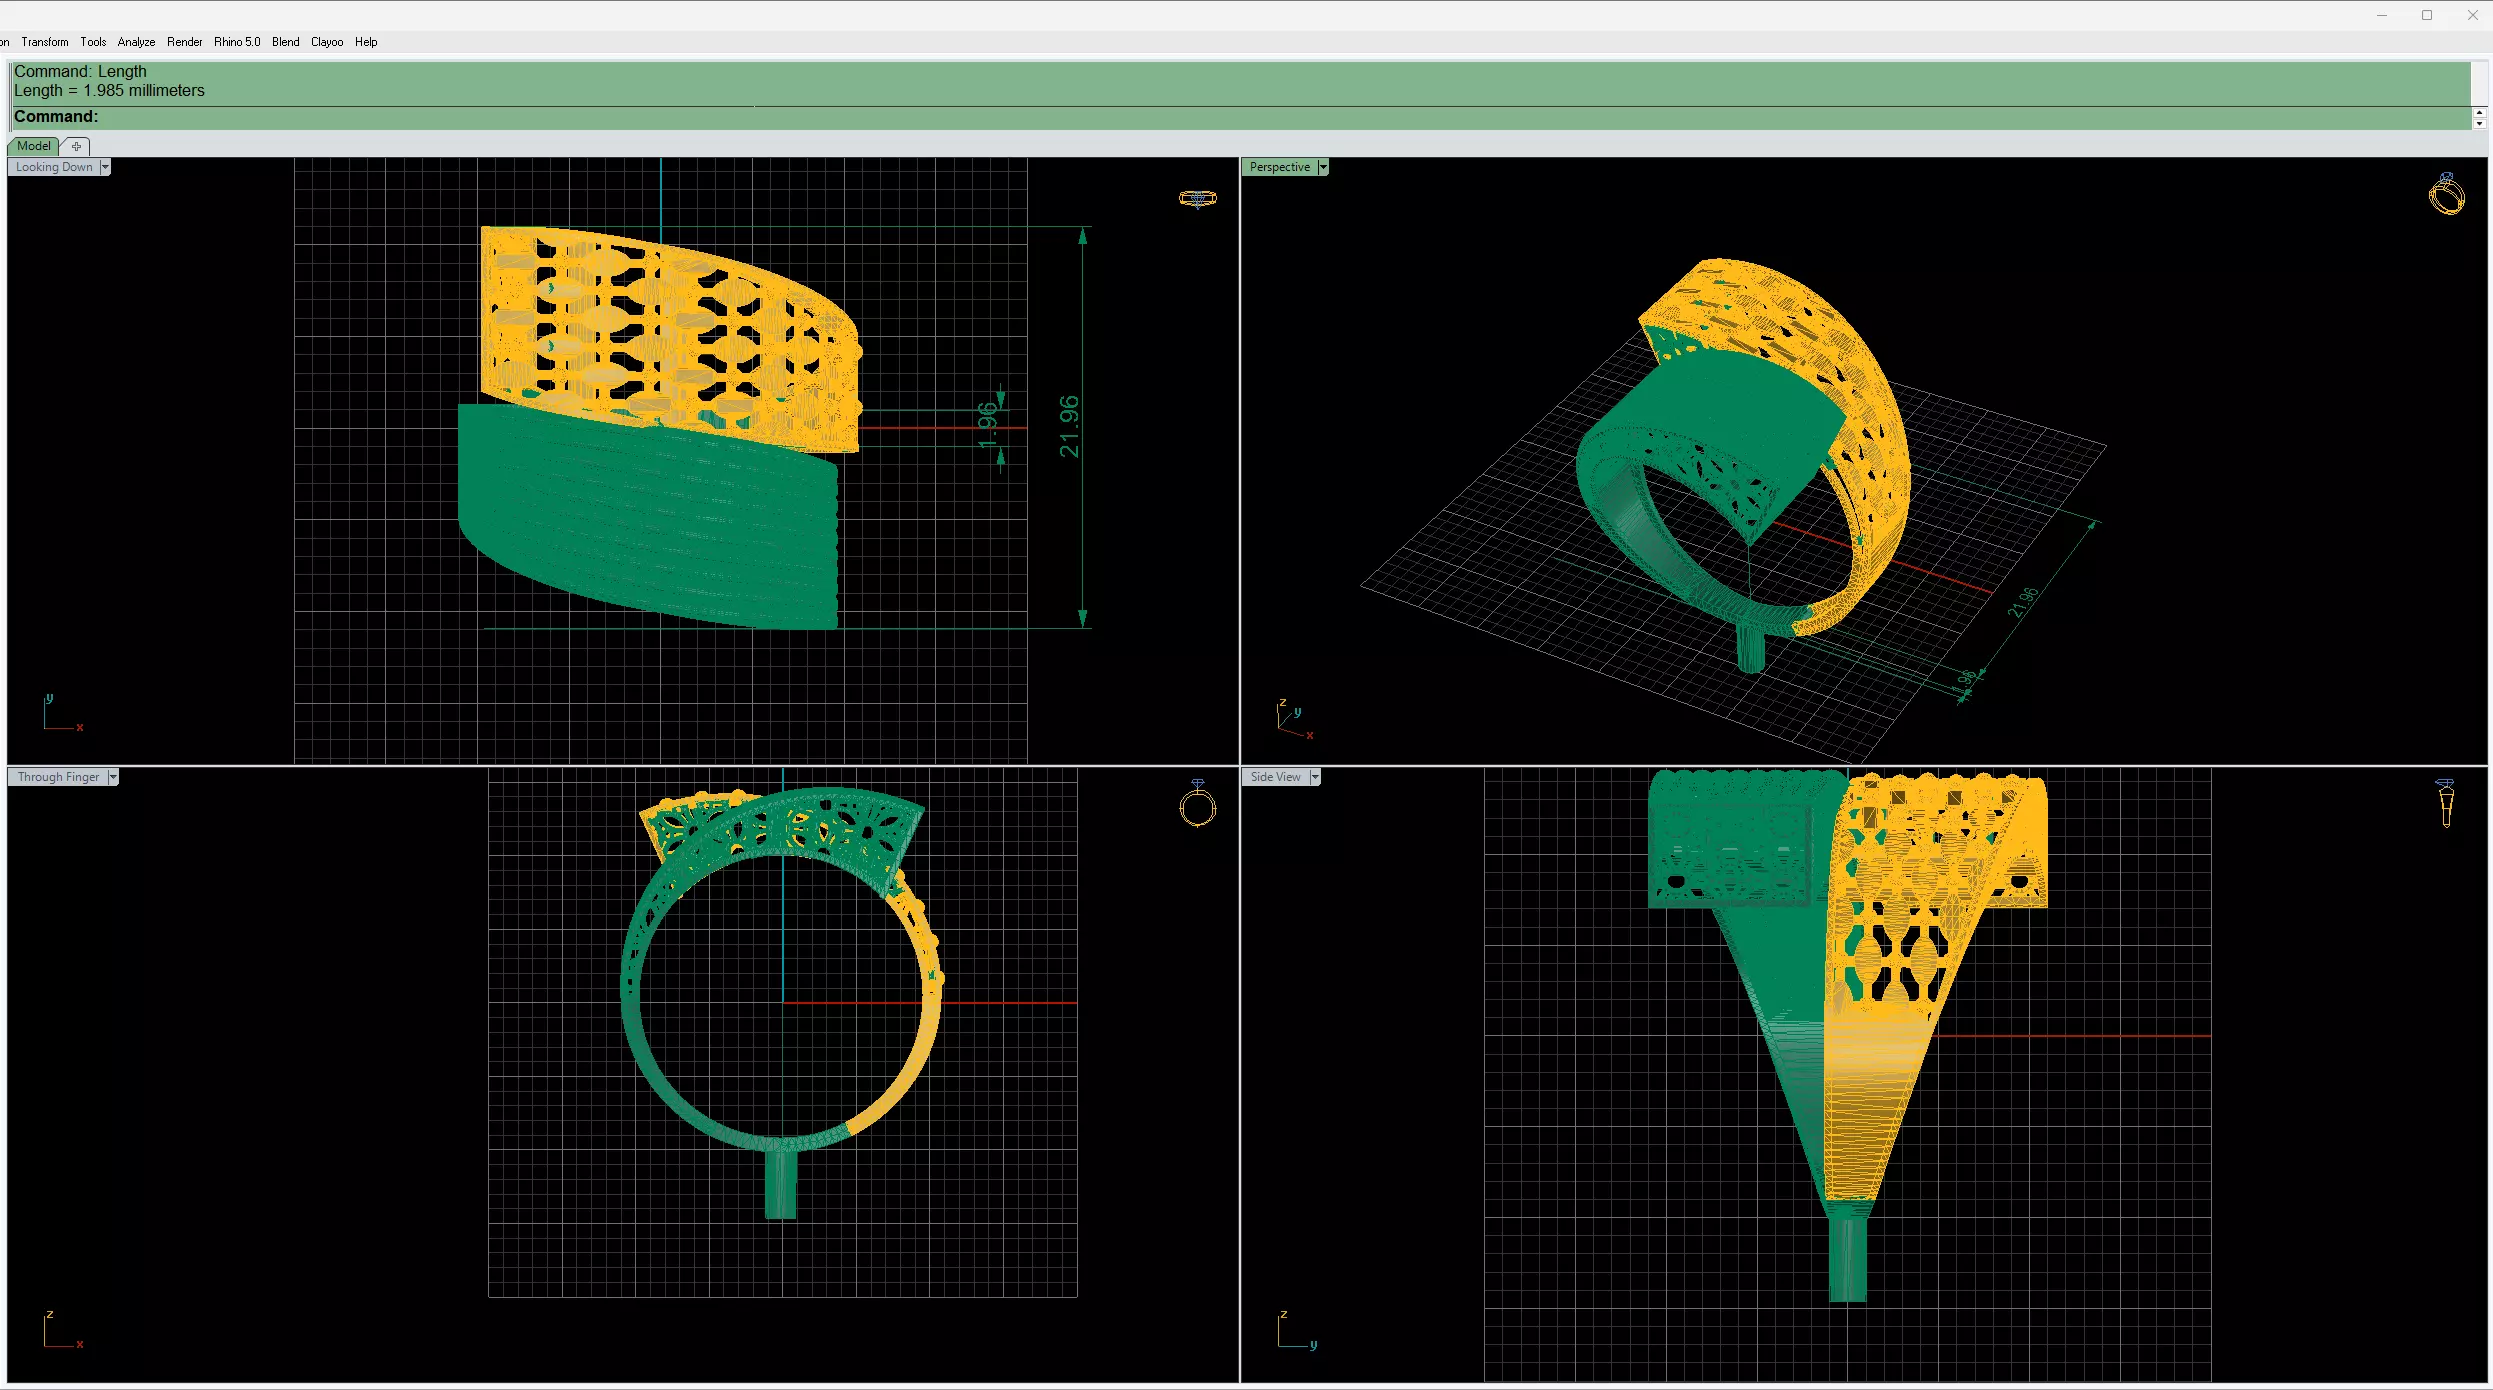Click the Side View viewport title label
Image resolution: width=2493 pixels, height=1390 pixels.
(x=1275, y=777)
